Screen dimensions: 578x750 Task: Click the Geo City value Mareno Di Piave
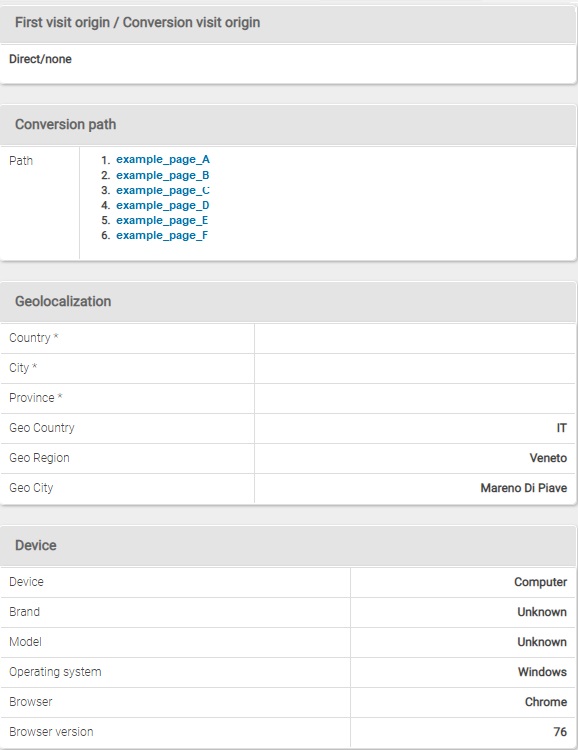tap(524, 488)
